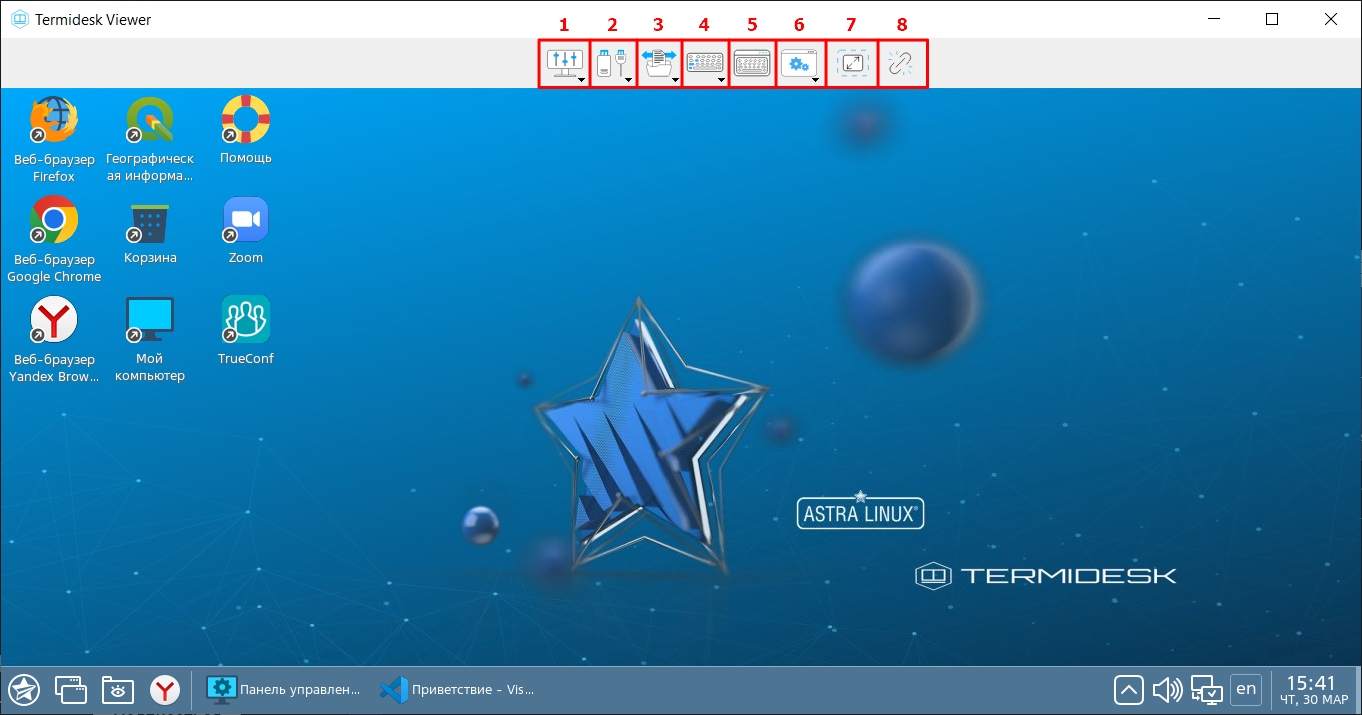
Task: Click the 15:41 clock in the taskbar
Action: (x=1310, y=689)
